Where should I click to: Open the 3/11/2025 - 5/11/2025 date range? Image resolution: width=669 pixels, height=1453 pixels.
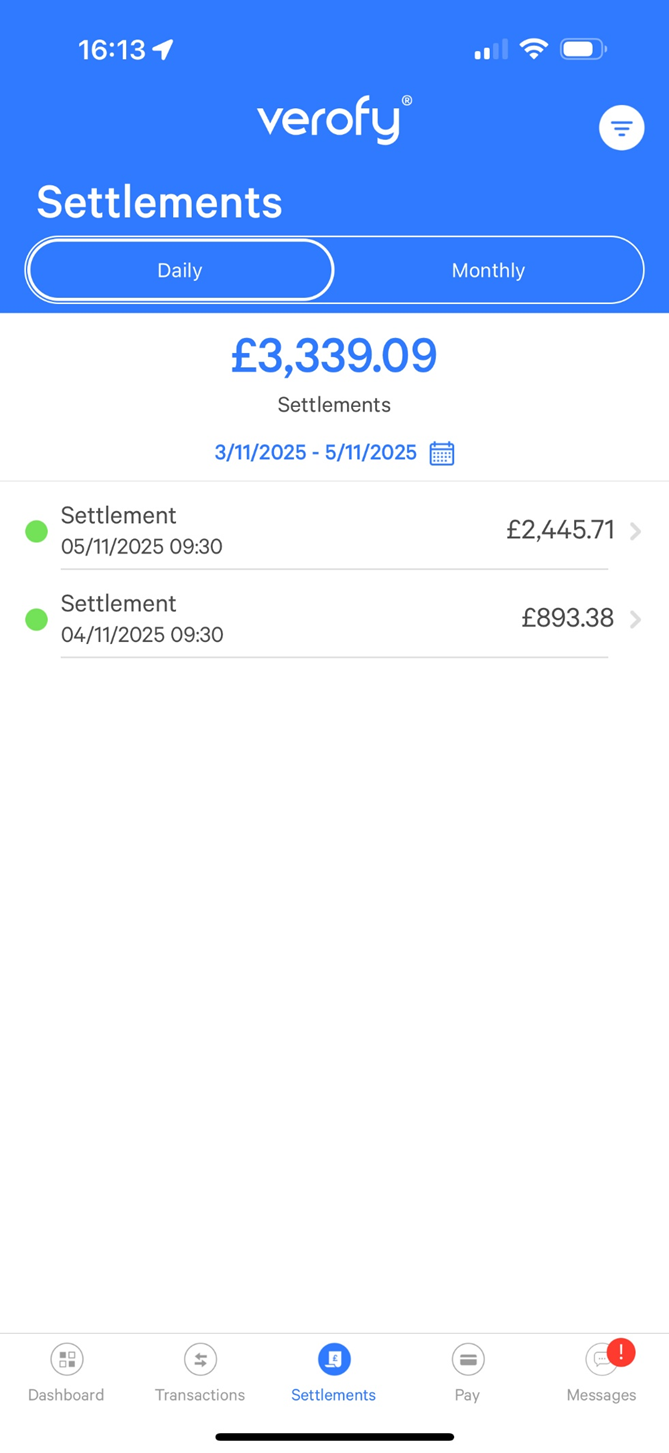tap(315, 453)
